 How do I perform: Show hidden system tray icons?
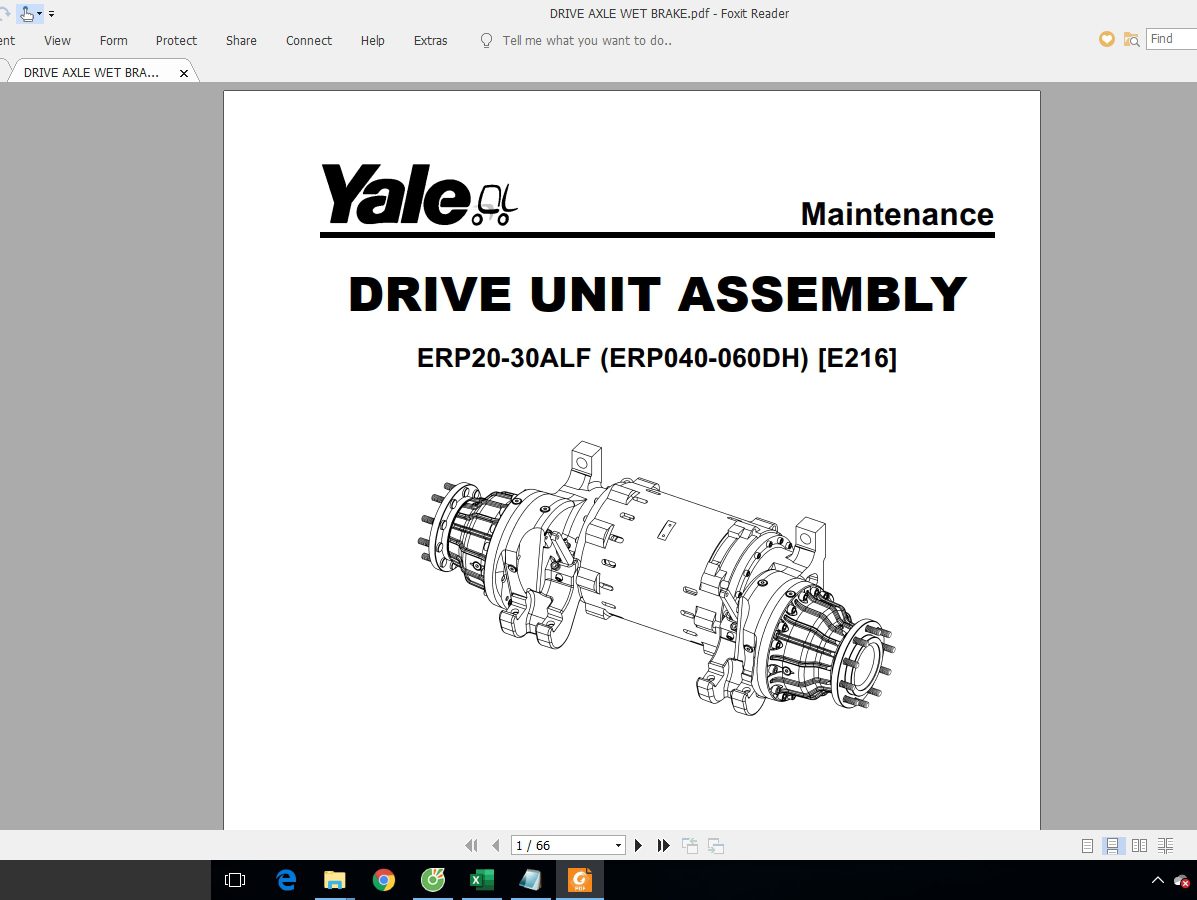(x=1157, y=880)
